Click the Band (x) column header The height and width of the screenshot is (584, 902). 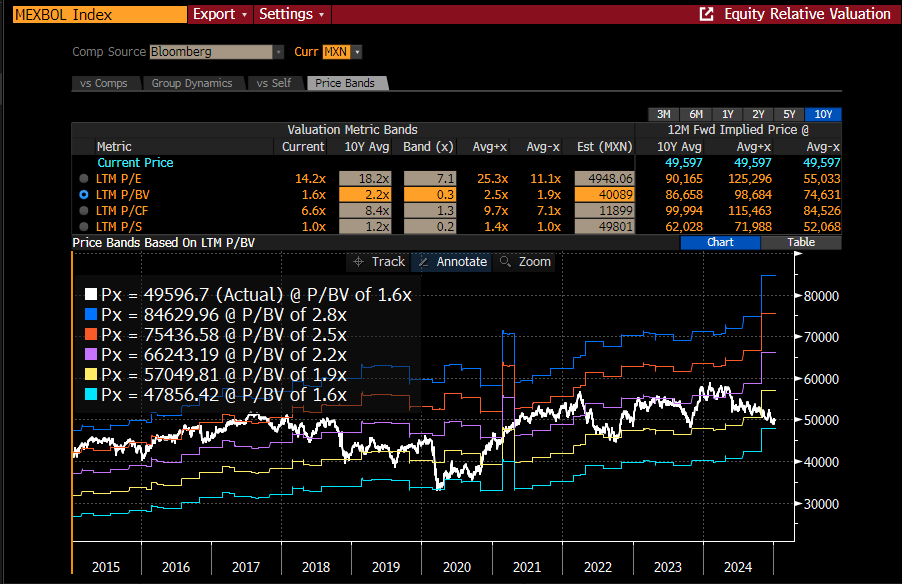pyautogui.click(x=428, y=147)
